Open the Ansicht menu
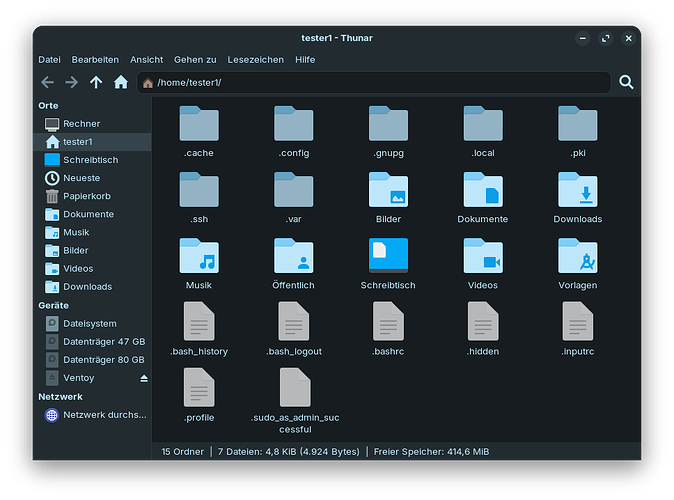Screen dimensions: 674x500 coord(146,60)
